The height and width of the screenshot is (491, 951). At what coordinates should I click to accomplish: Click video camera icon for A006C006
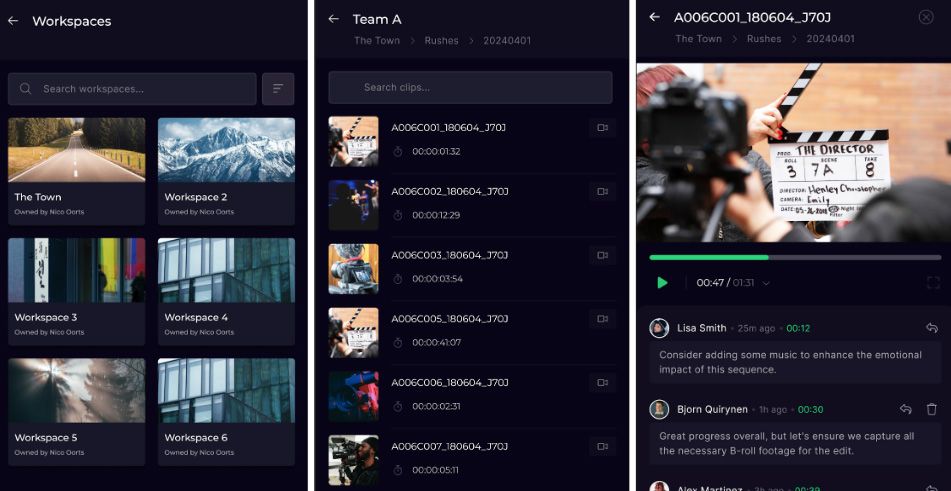602,382
